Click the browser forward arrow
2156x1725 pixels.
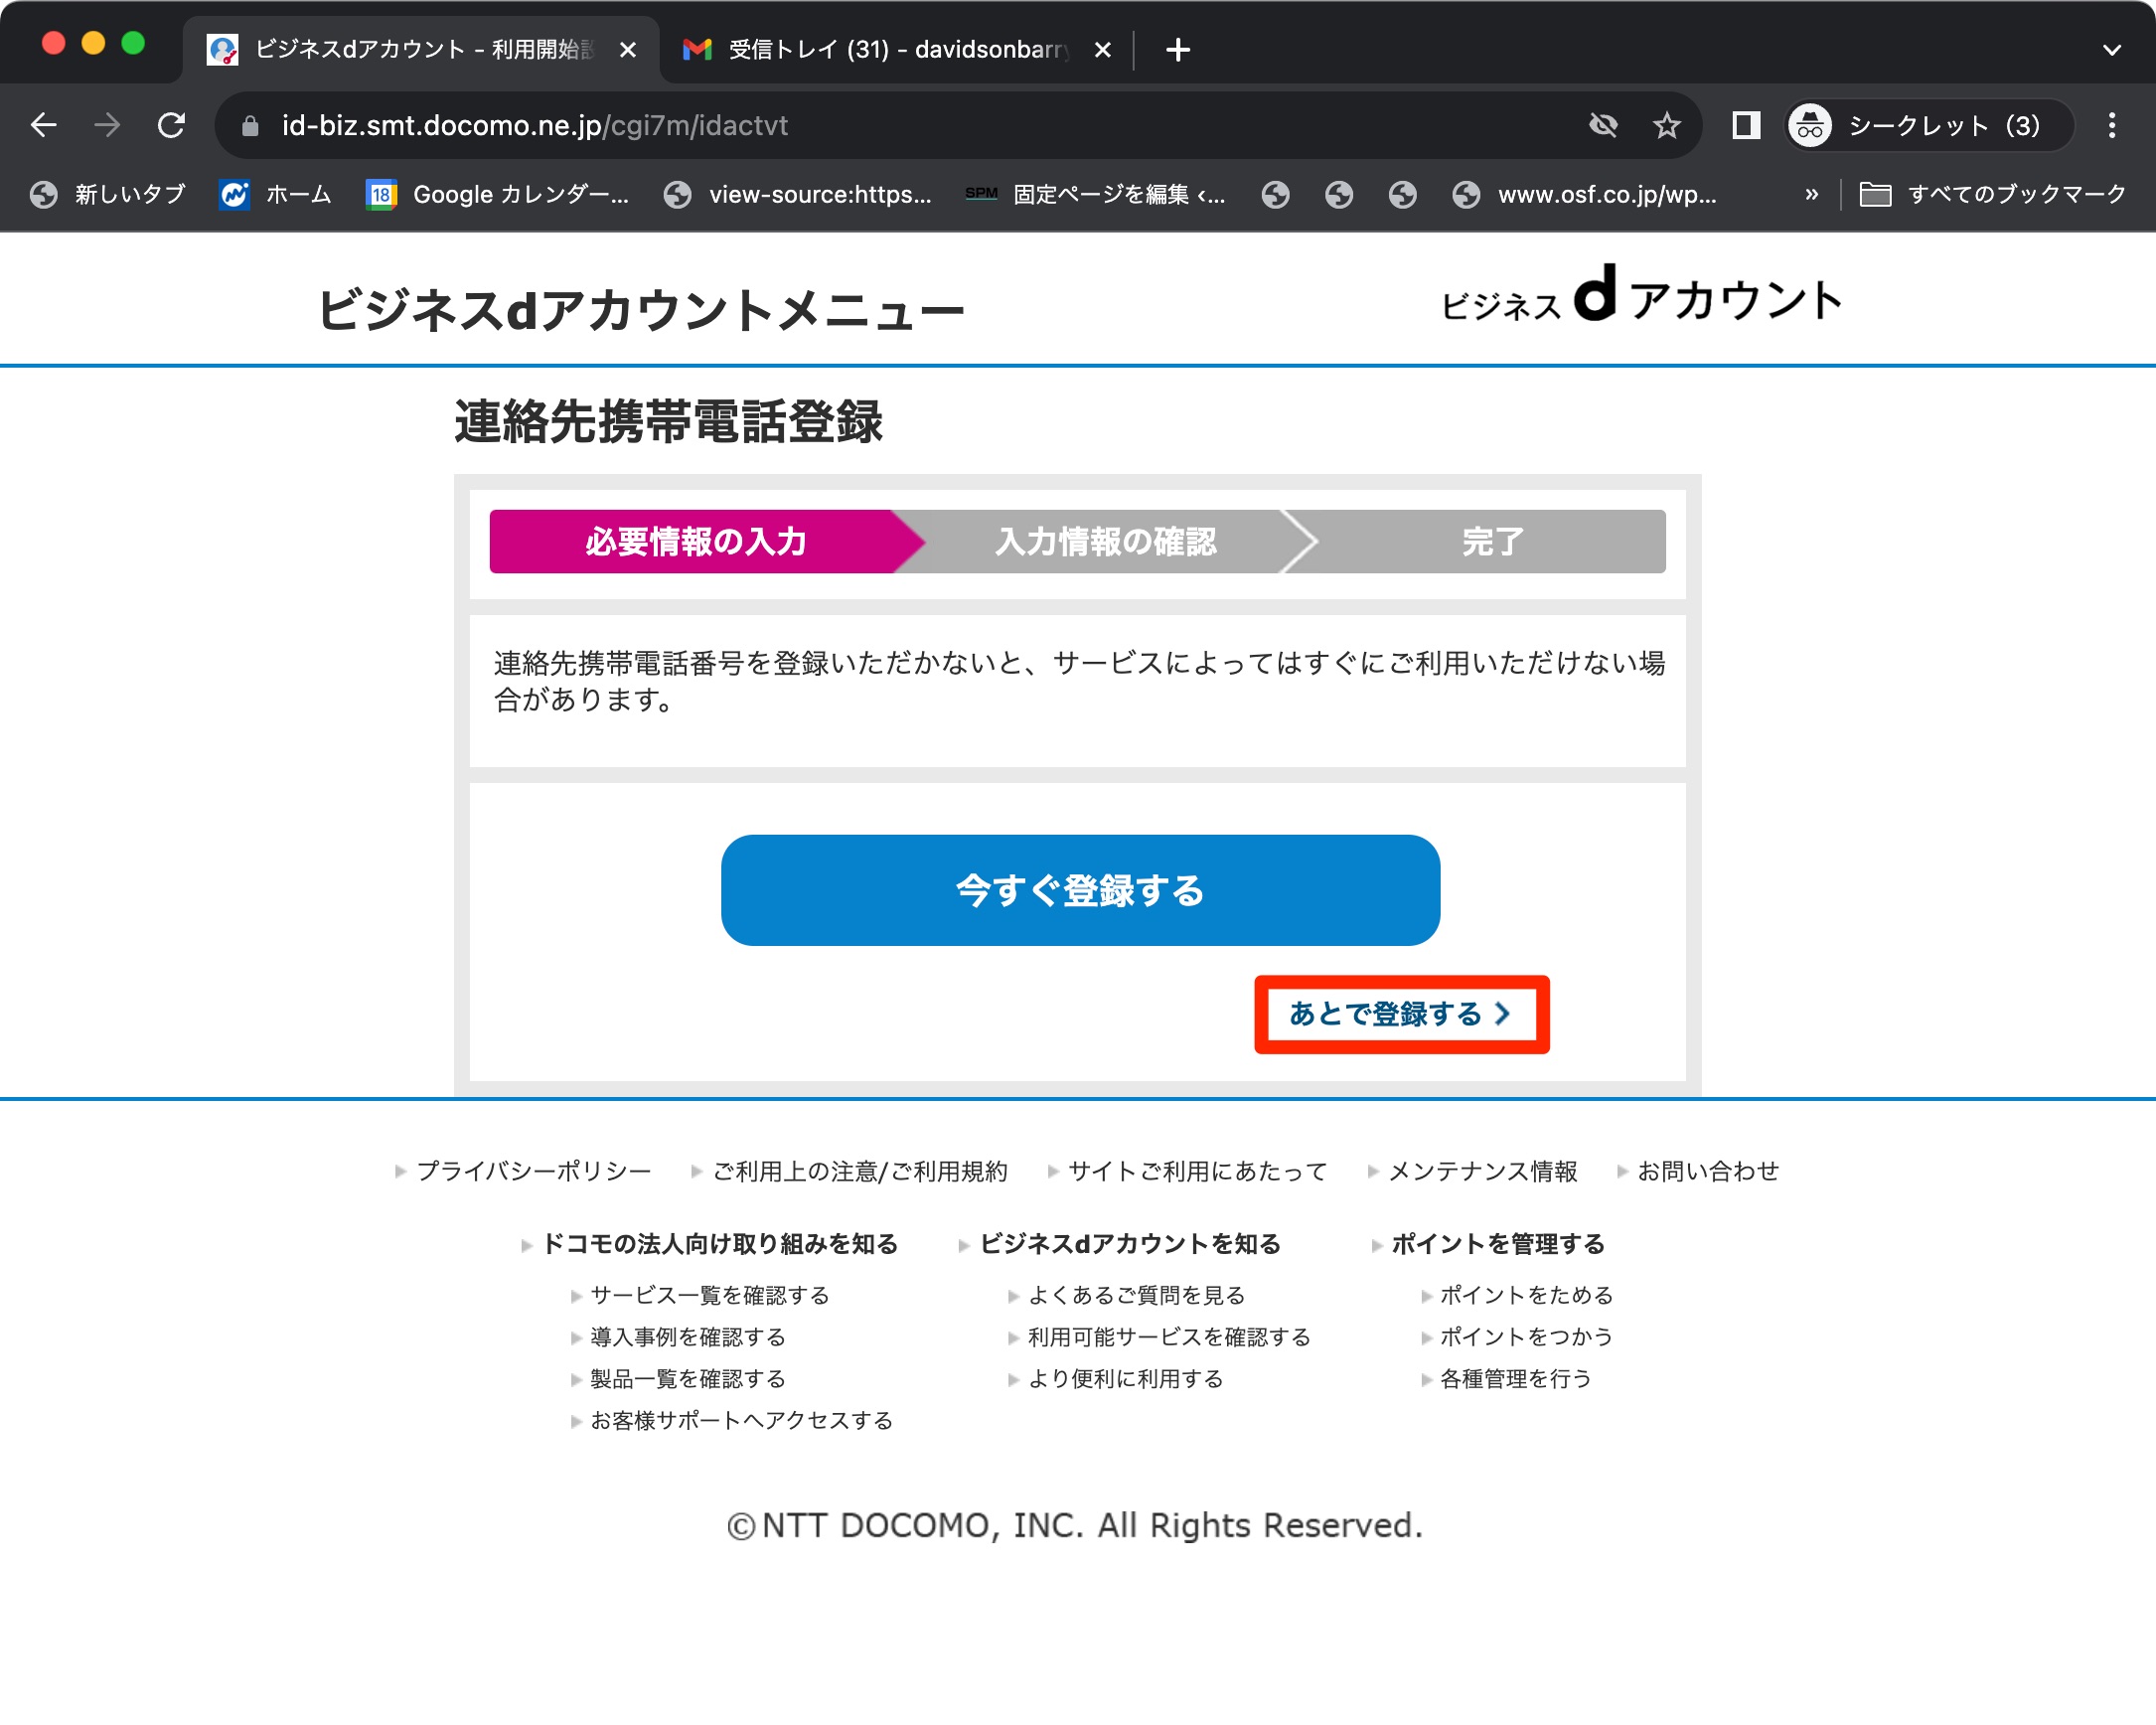pos(107,125)
